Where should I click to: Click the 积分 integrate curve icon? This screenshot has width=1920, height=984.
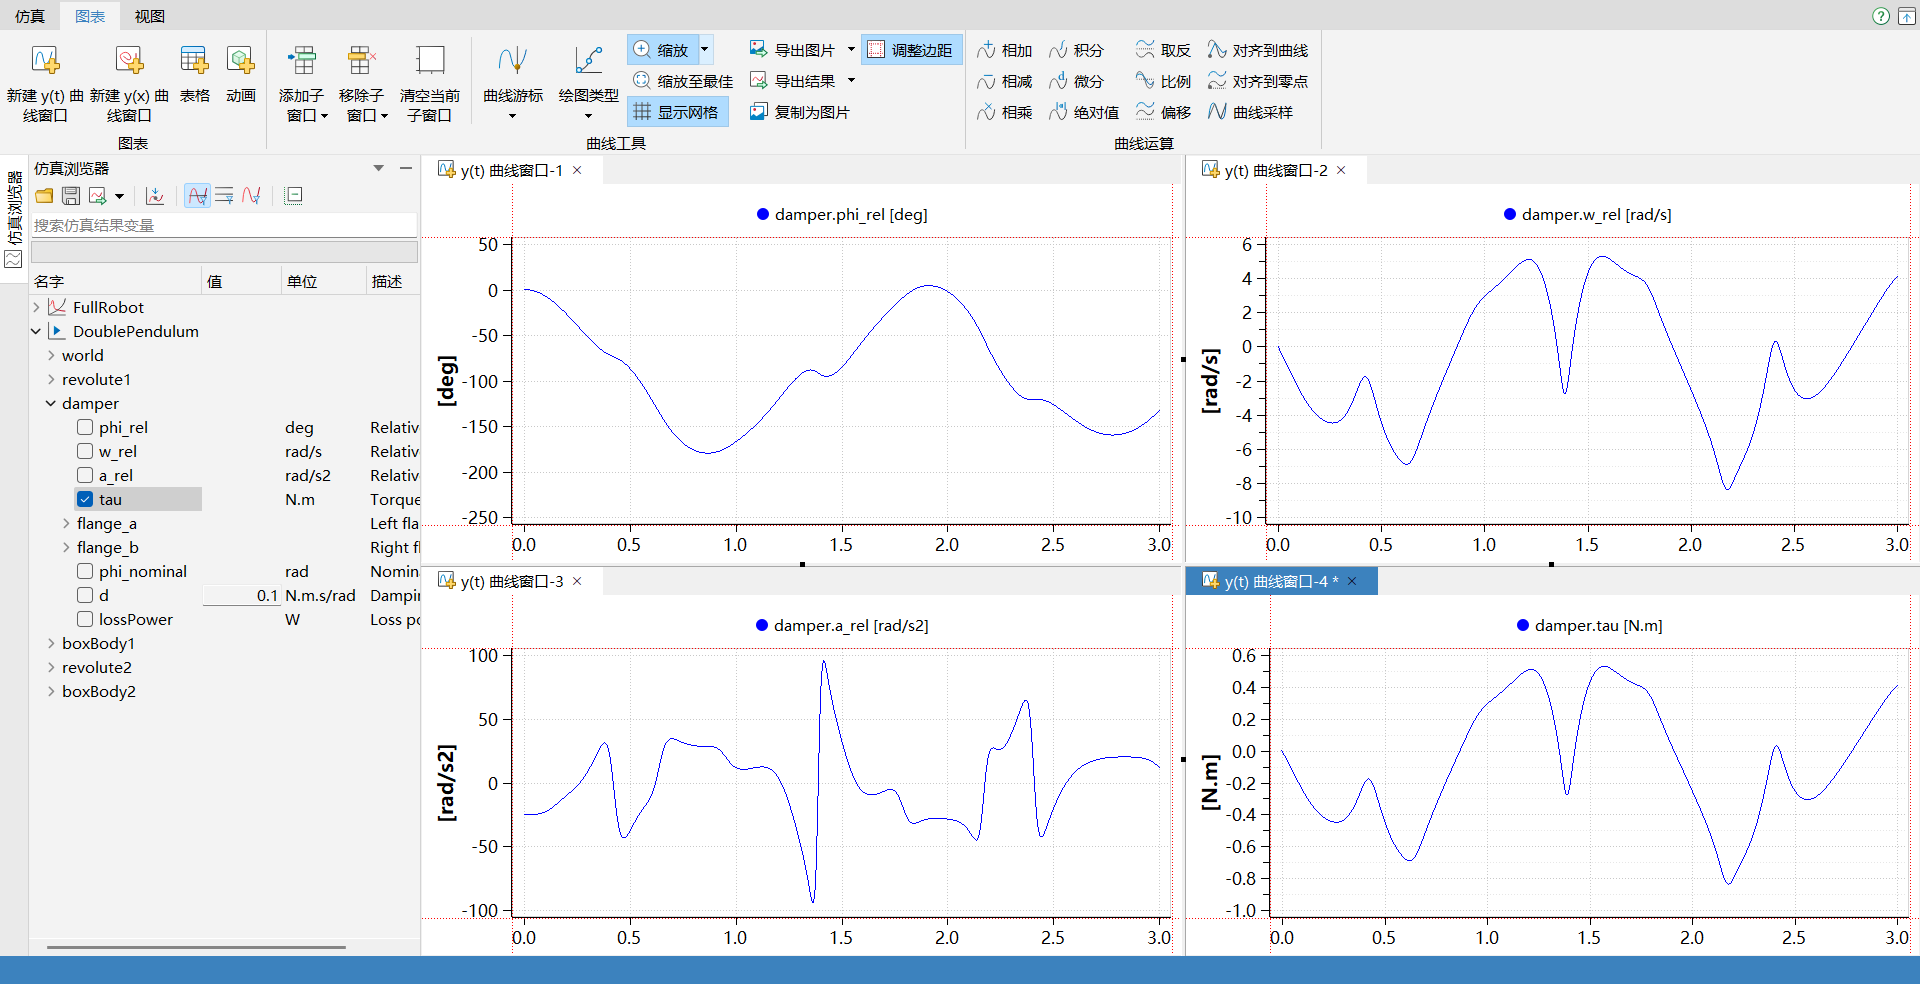pyautogui.click(x=1058, y=50)
